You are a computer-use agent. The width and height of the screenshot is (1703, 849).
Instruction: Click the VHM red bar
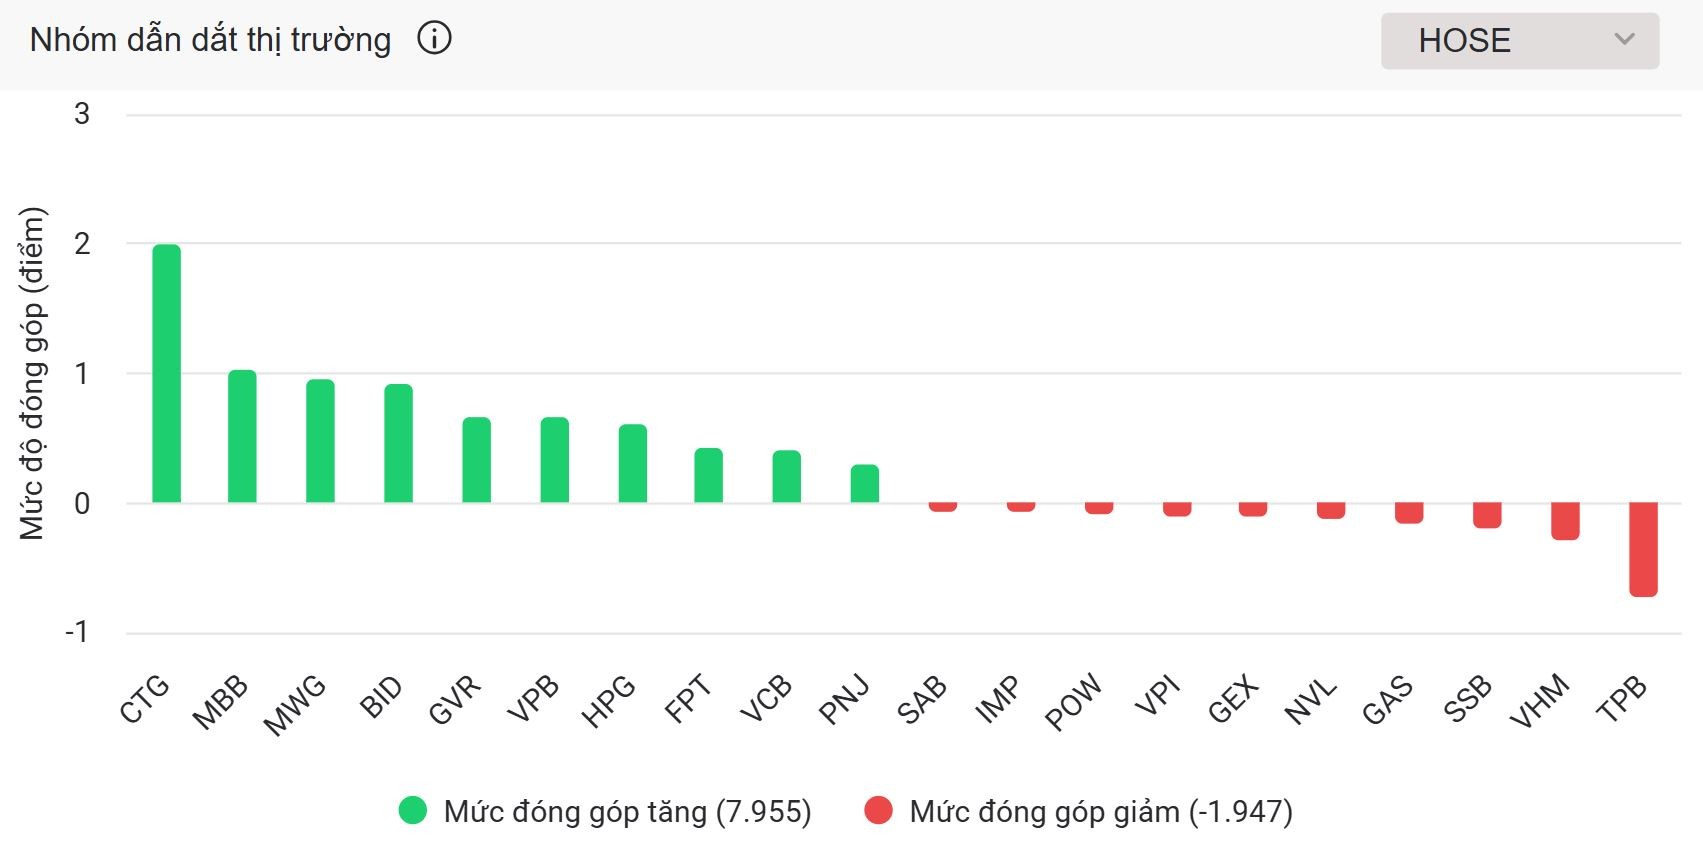tap(1565, 521)
